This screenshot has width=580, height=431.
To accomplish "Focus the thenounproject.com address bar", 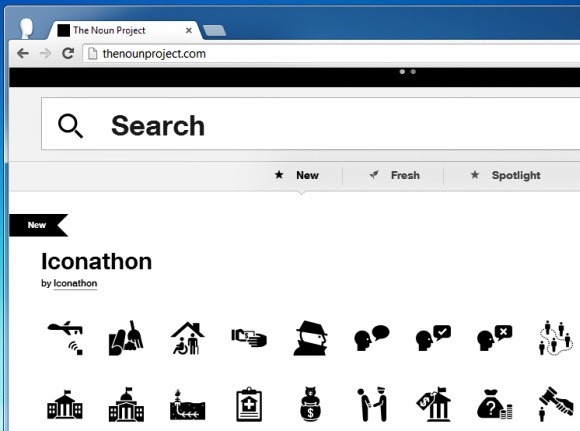I will tap(331, 54).
